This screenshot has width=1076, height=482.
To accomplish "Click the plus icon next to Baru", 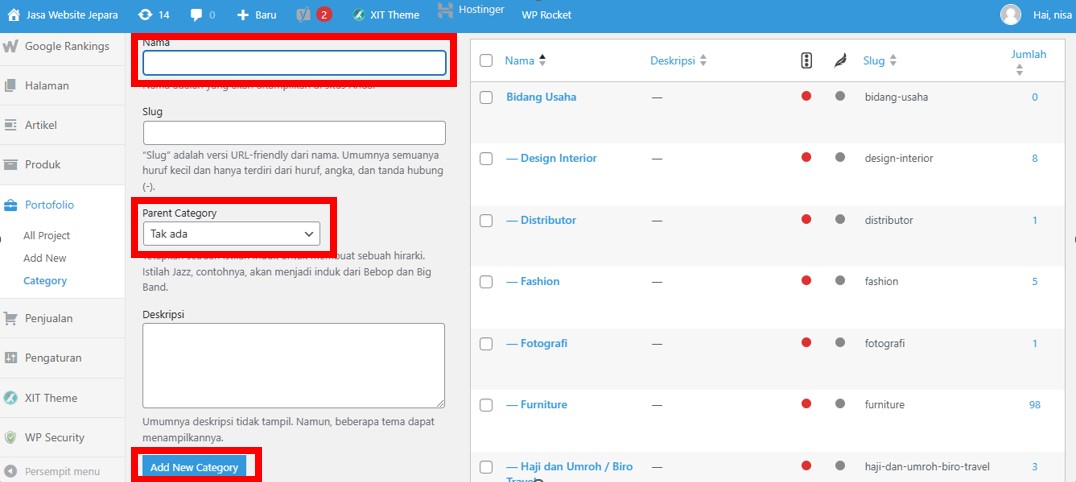I will pyautogui.click(x=243, y=14).
